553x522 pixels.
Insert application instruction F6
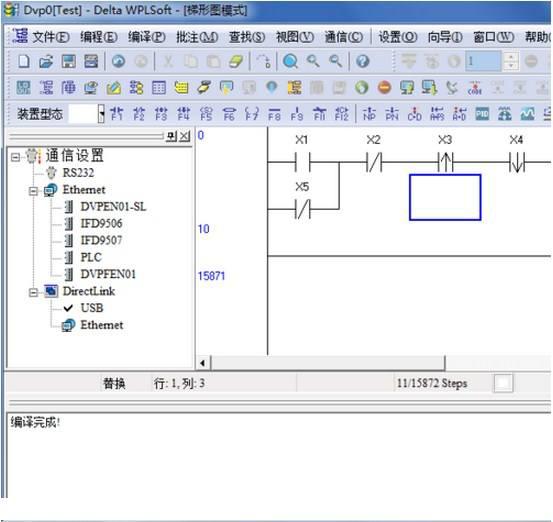point(229,114)
